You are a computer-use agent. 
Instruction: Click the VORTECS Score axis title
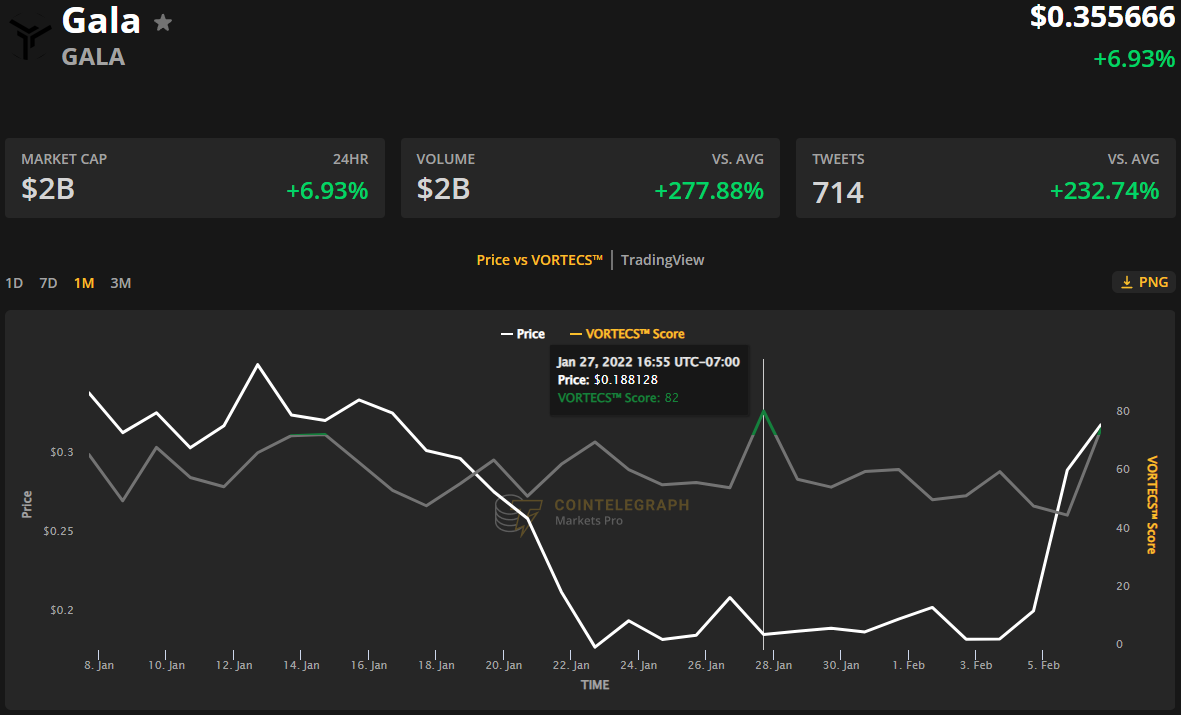point(1152,505)
